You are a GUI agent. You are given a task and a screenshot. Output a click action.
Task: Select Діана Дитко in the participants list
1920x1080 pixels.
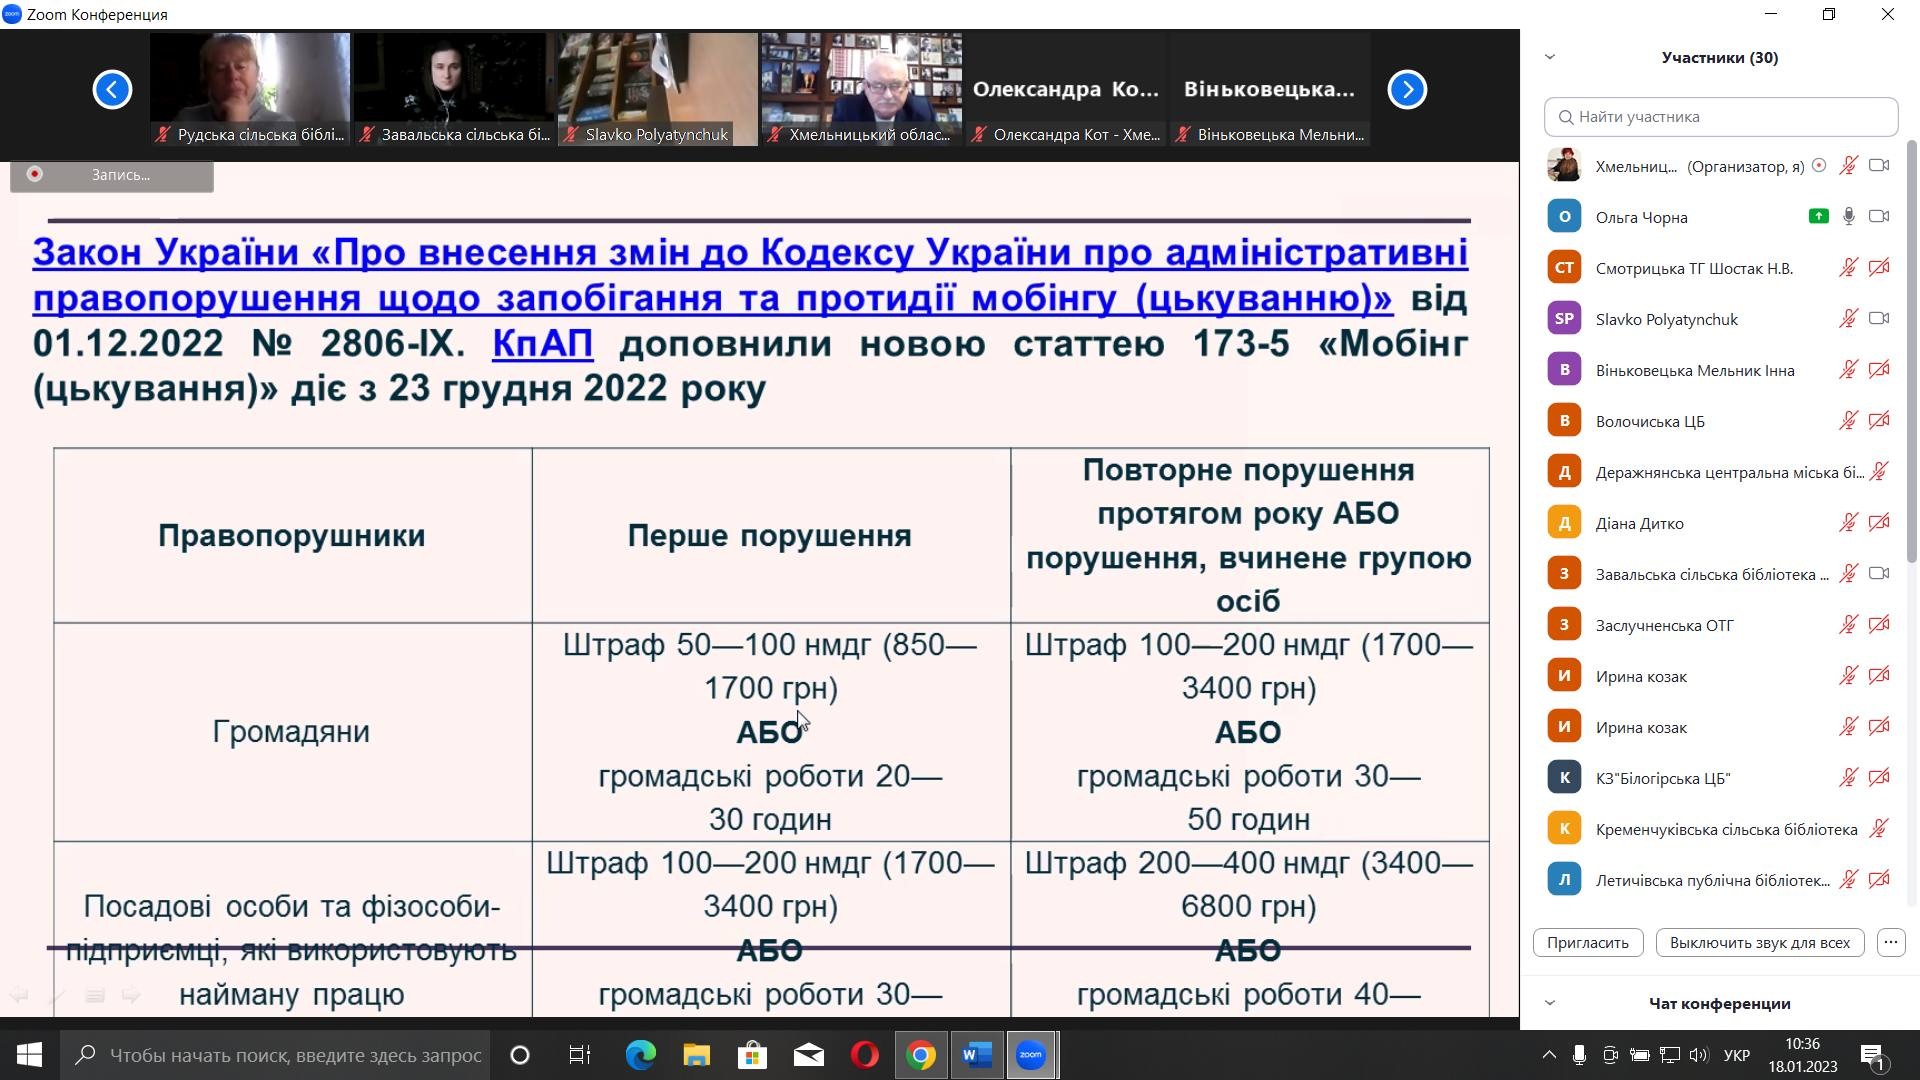1640,523
